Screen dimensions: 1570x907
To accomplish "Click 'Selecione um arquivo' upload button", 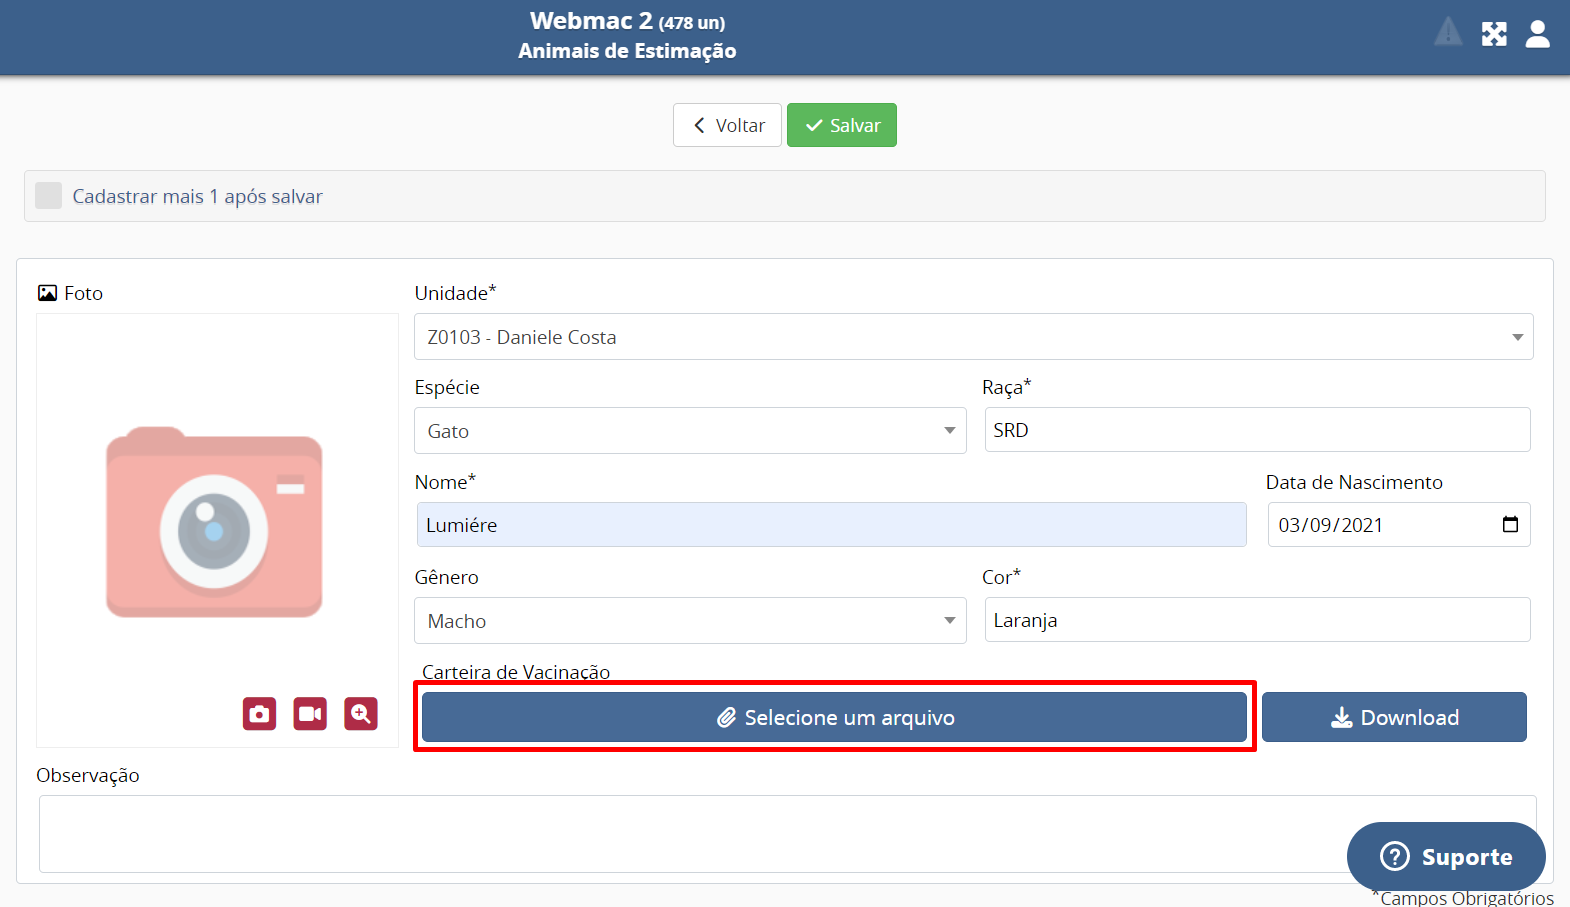I will click(834, 717).
